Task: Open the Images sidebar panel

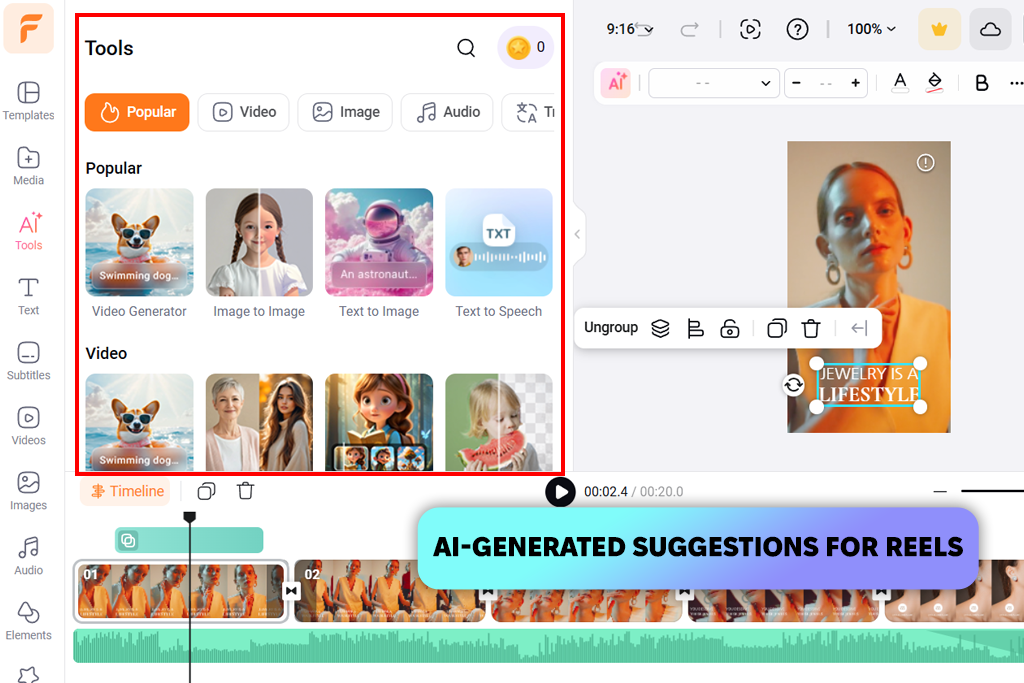Action: click(x=28, y=492)
